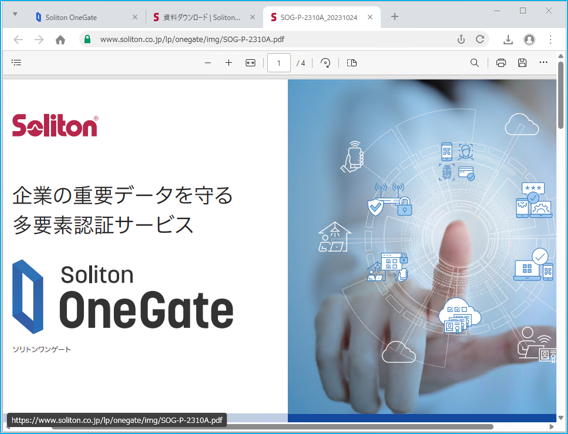Go to the browser home page

(60, 39)
